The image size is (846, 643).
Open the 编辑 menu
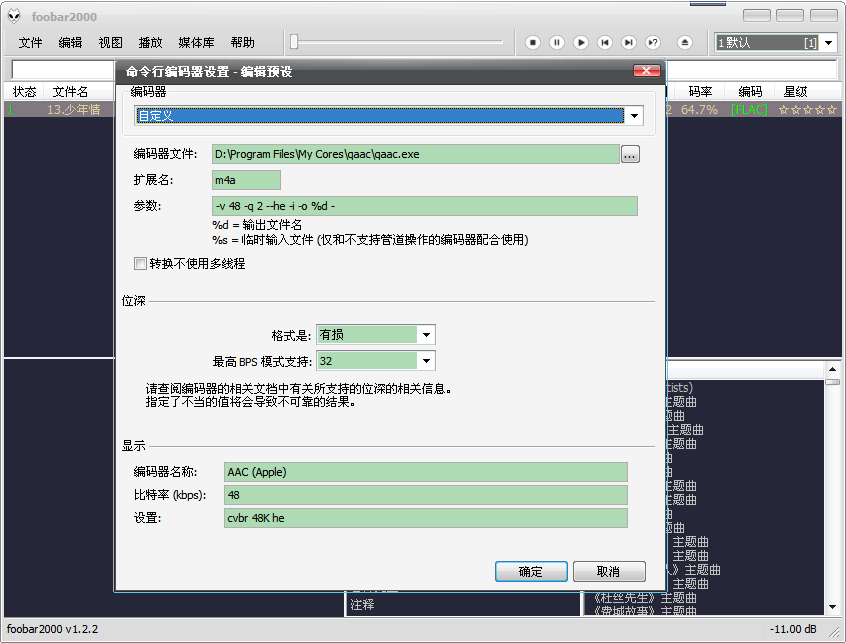(x=70, y=43)
